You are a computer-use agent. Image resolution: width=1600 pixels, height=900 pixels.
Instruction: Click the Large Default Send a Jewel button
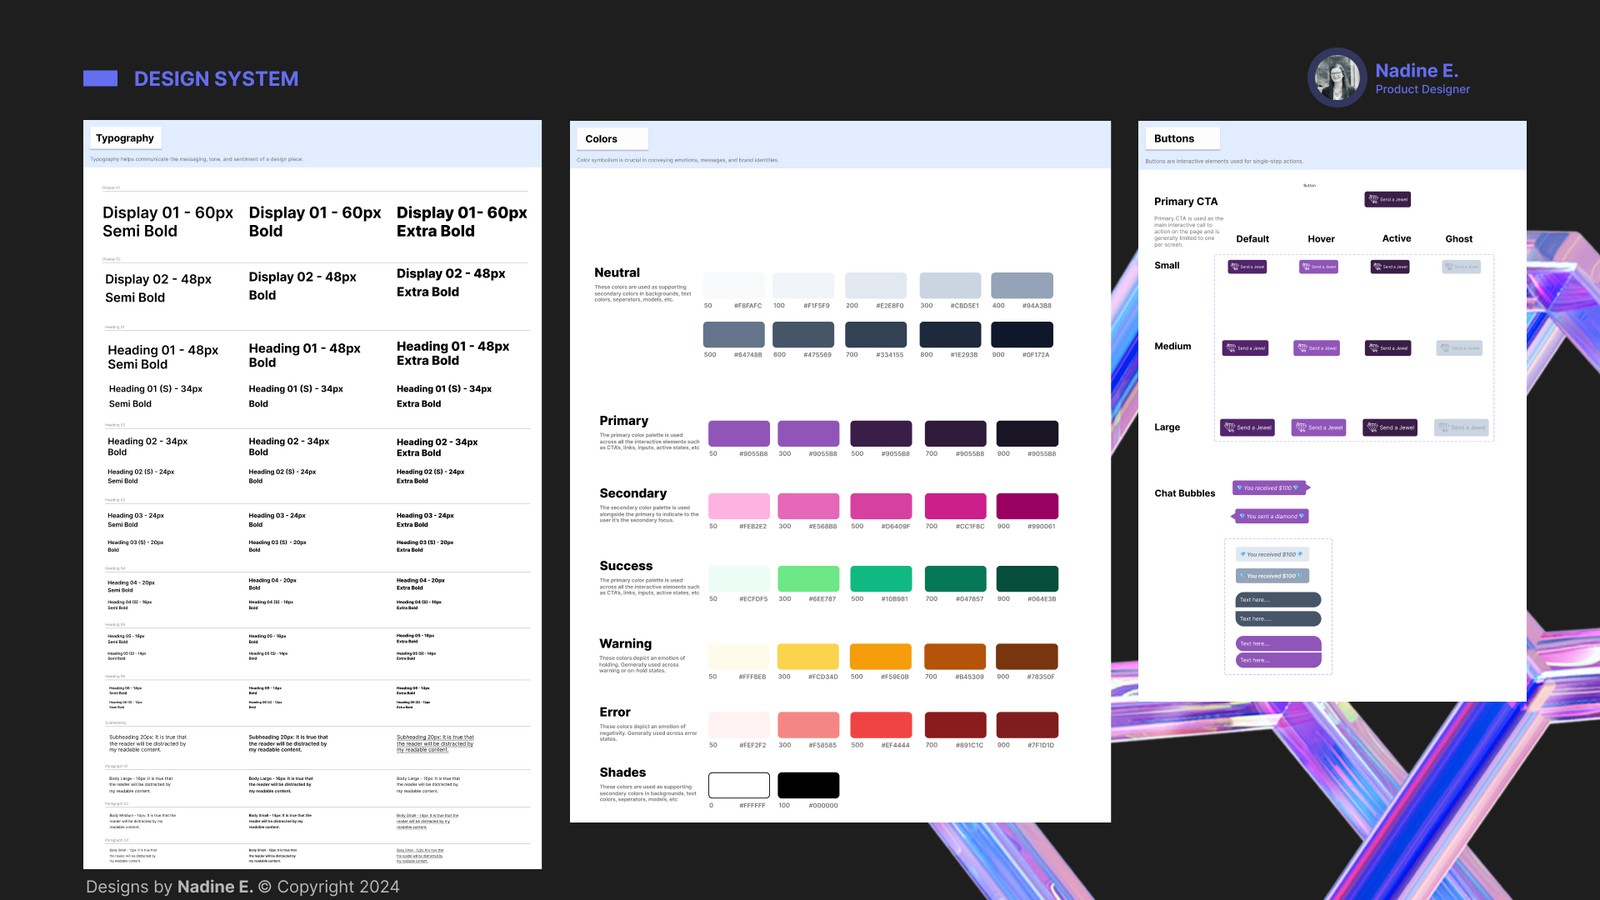tap(1247, 427)
